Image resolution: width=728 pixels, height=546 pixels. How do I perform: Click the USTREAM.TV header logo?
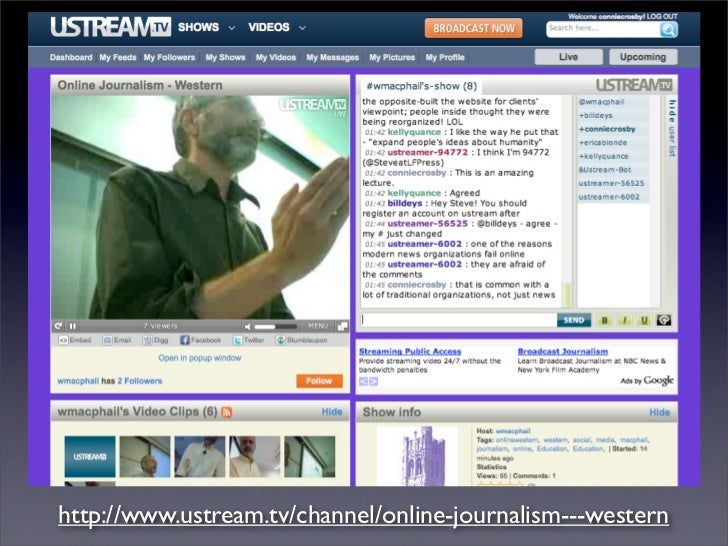[x=110, y=26]
